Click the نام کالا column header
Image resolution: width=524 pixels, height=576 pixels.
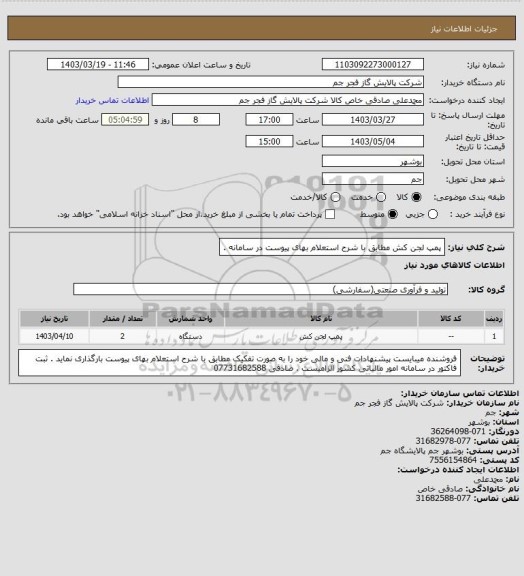pos(321,318)
